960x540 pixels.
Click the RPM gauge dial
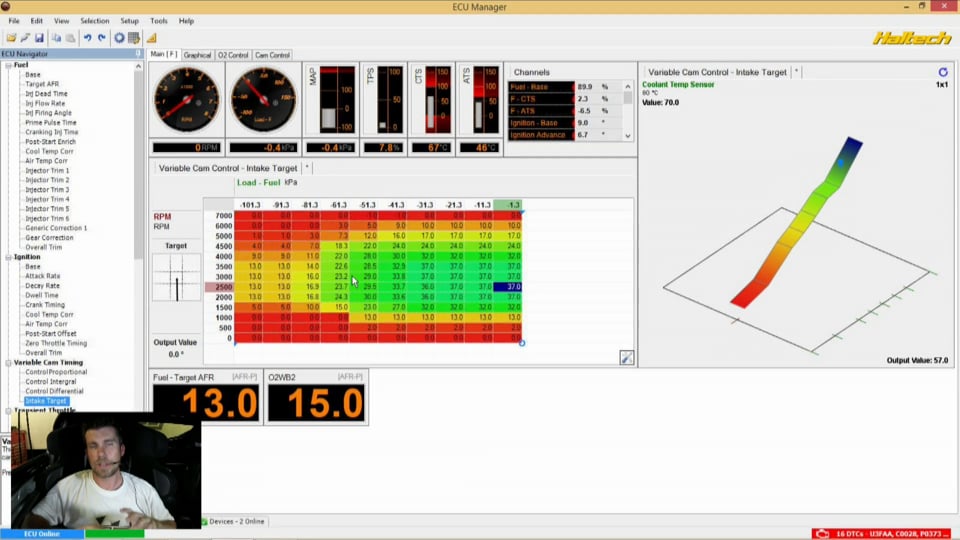click(187, 100)
